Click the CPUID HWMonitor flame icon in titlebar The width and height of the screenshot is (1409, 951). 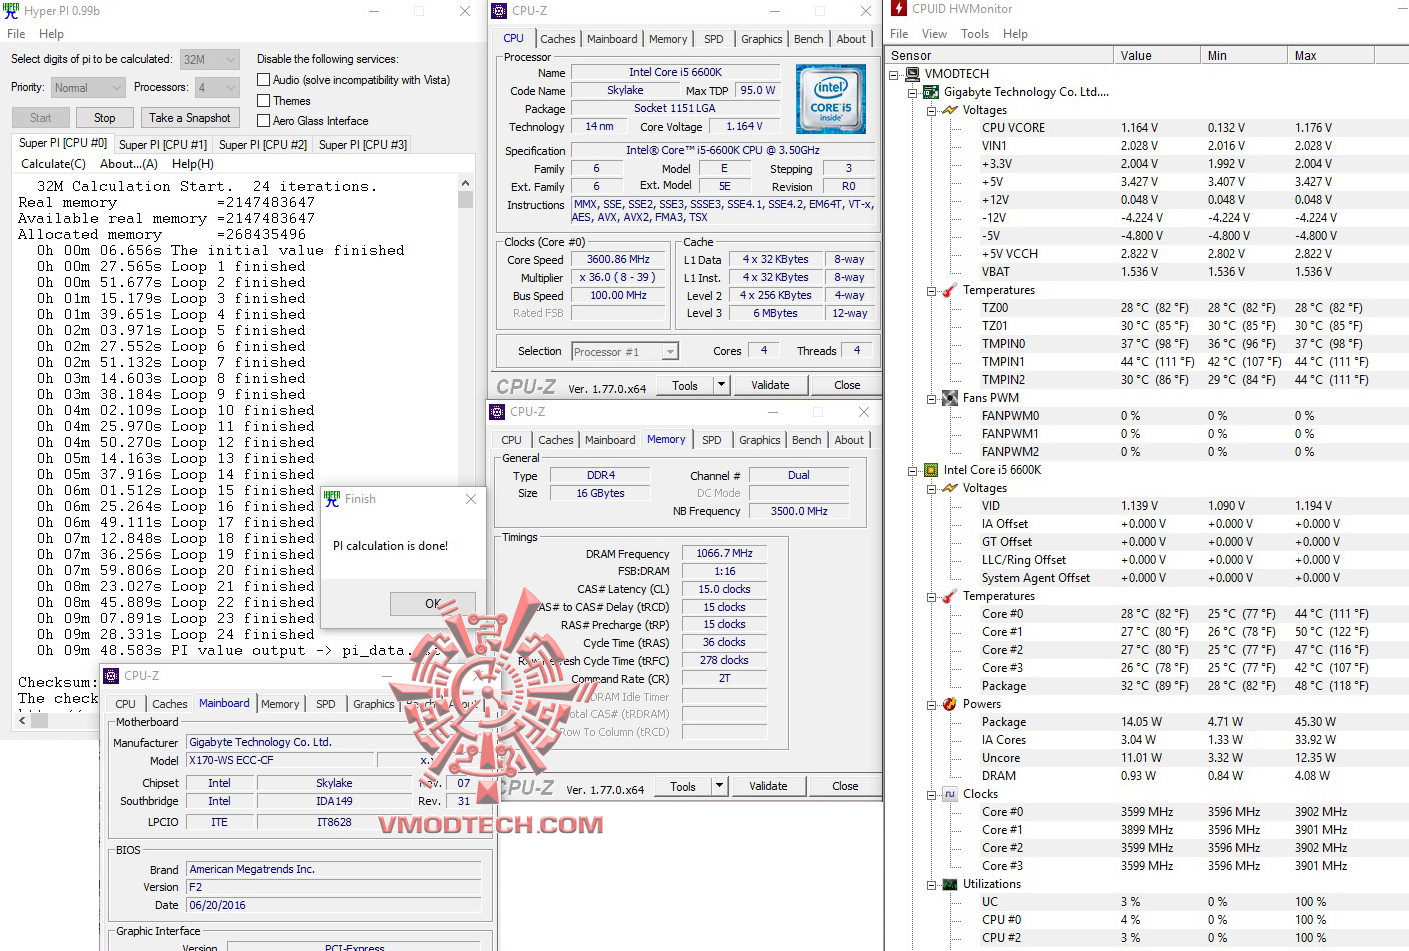coord(900,9)
